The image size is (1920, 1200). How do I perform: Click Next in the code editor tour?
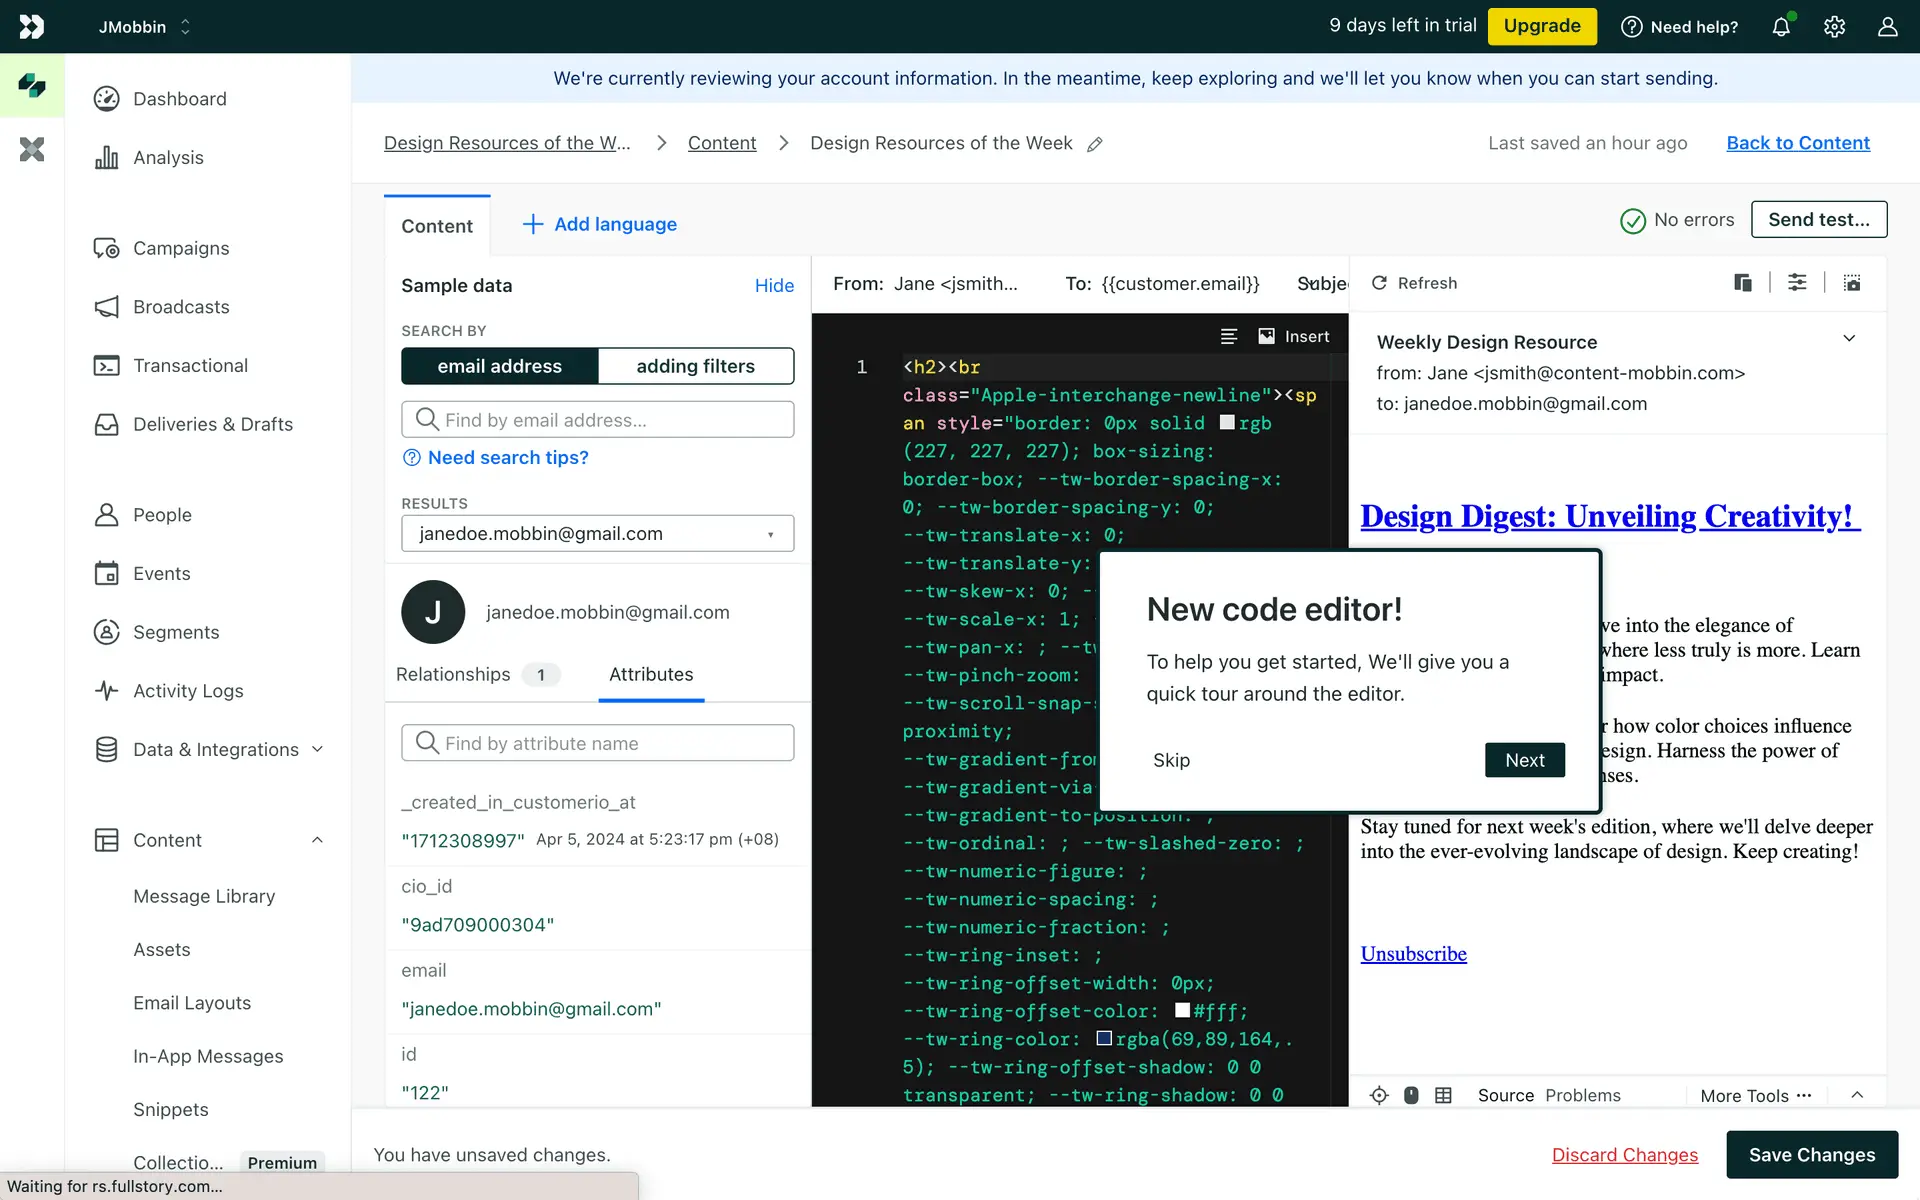point(1524,760)
